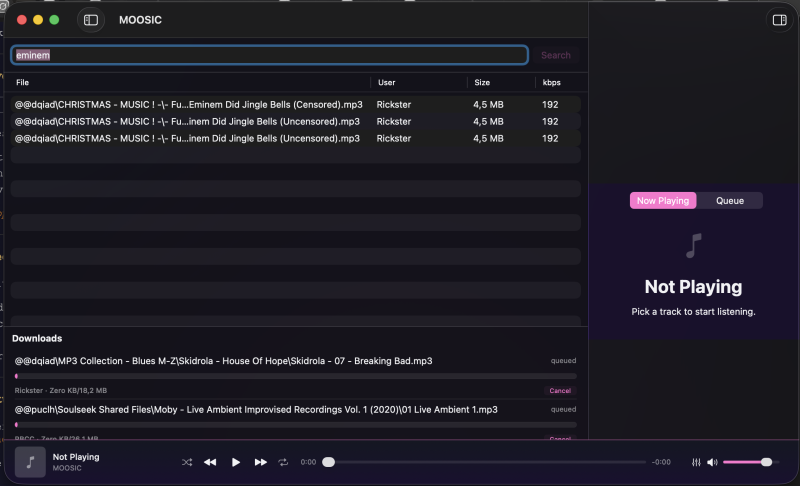Click the playback progress slider knob
Viewport: 800px width, 486px height.
329,462
